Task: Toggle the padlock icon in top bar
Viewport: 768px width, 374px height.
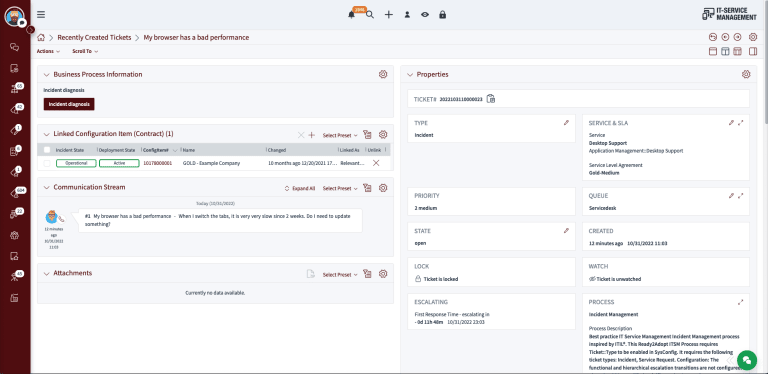Action: coord(443,15)
